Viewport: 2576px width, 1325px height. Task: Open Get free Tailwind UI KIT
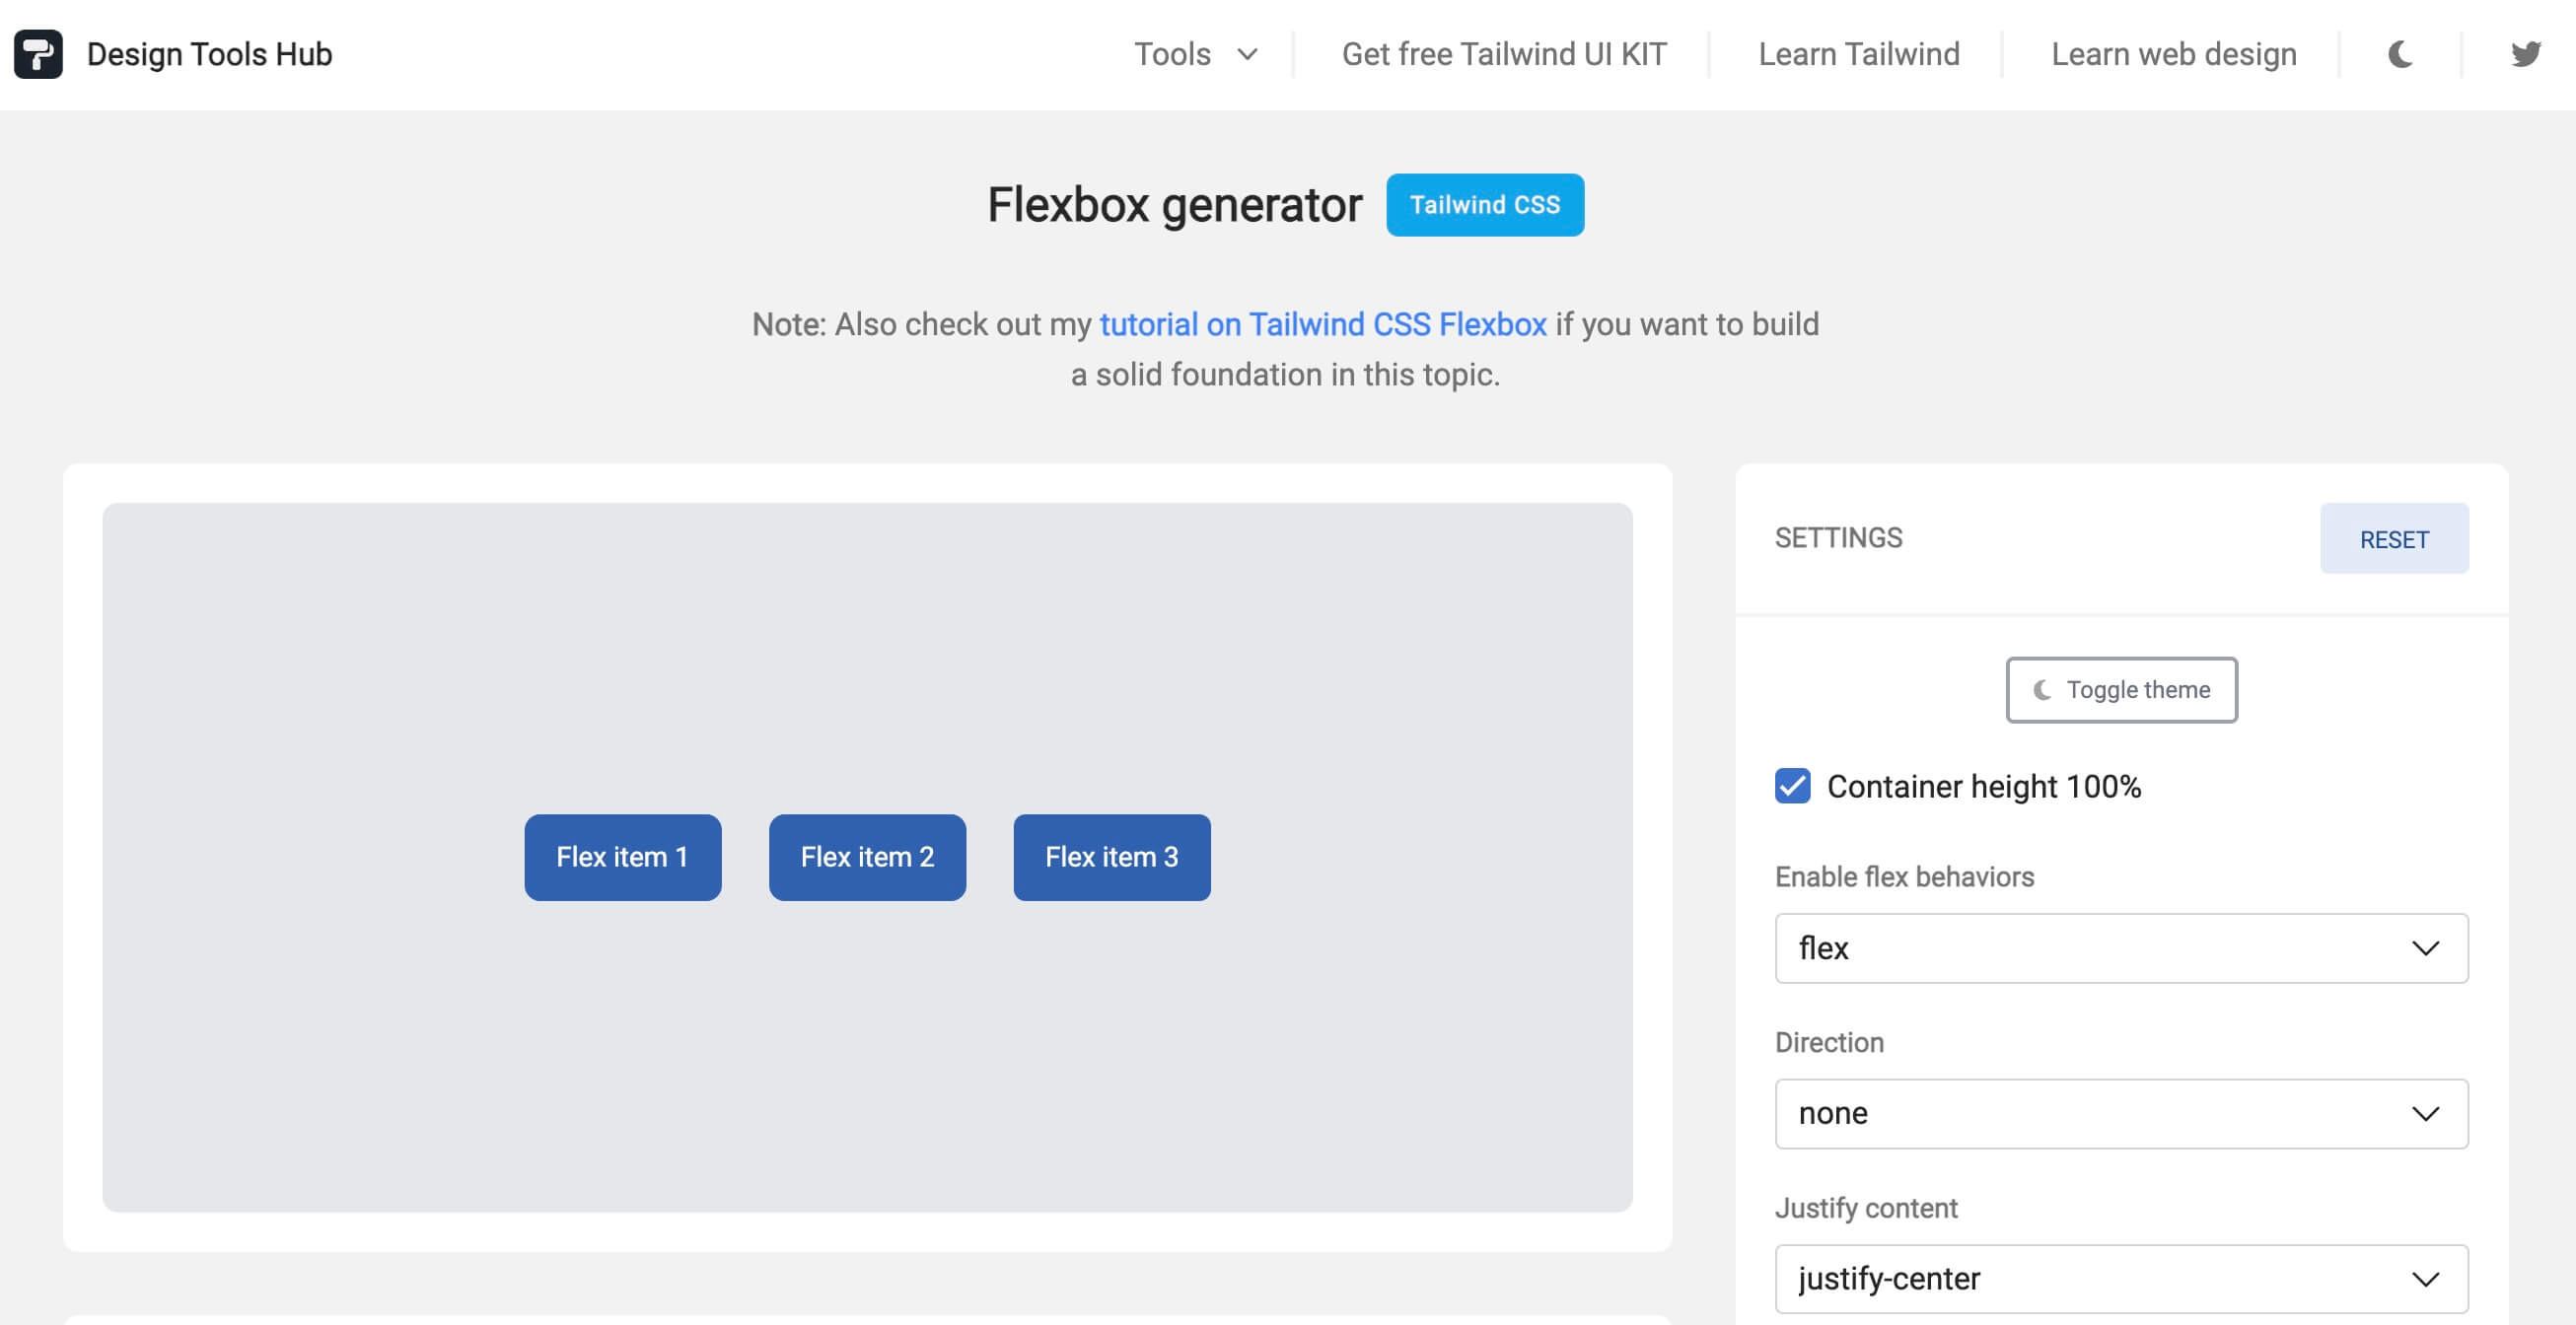click(x=1503, y=54)
